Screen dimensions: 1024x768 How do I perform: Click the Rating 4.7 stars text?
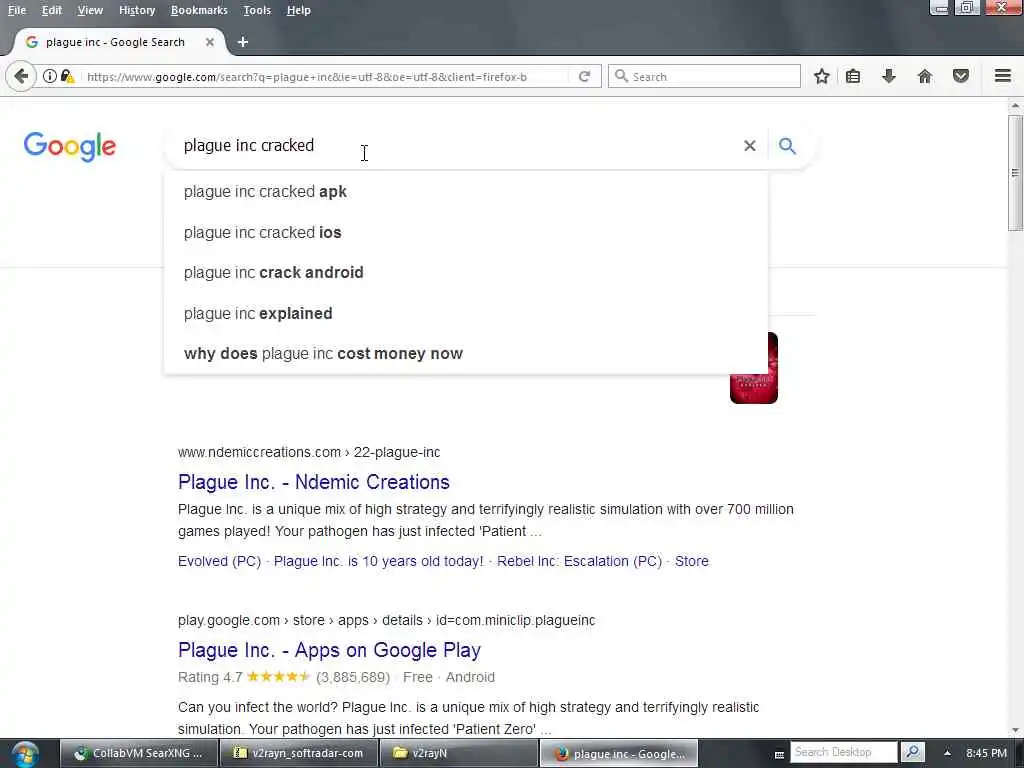pos(244,677)
